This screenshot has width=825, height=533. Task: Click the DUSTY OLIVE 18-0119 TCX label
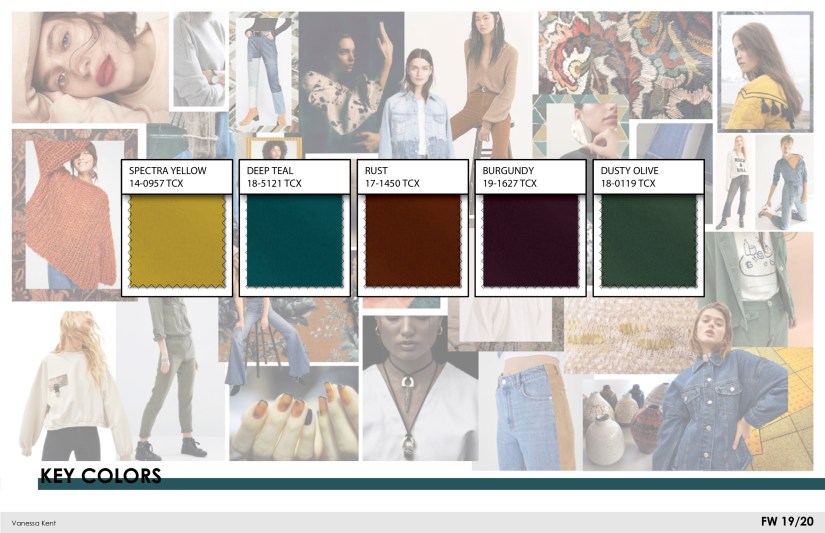629,177
